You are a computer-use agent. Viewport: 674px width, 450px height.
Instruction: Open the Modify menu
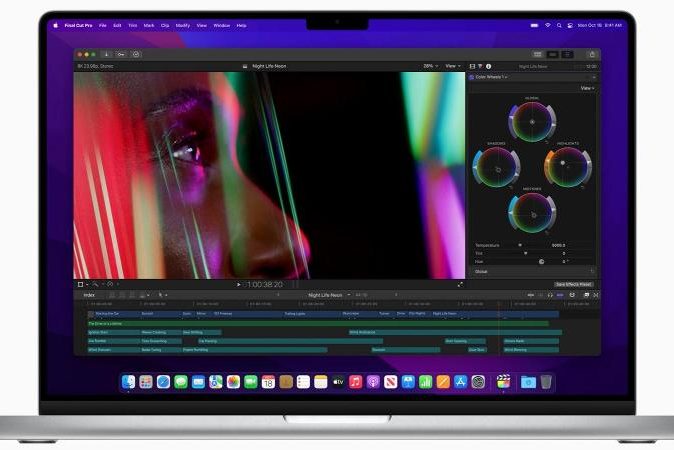183,25
